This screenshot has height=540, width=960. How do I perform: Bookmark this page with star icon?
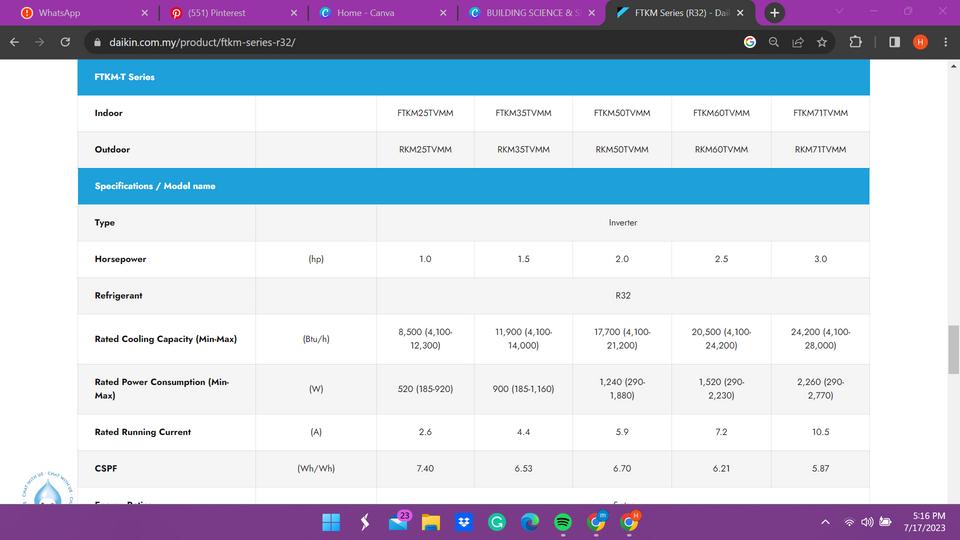point(822,42)
